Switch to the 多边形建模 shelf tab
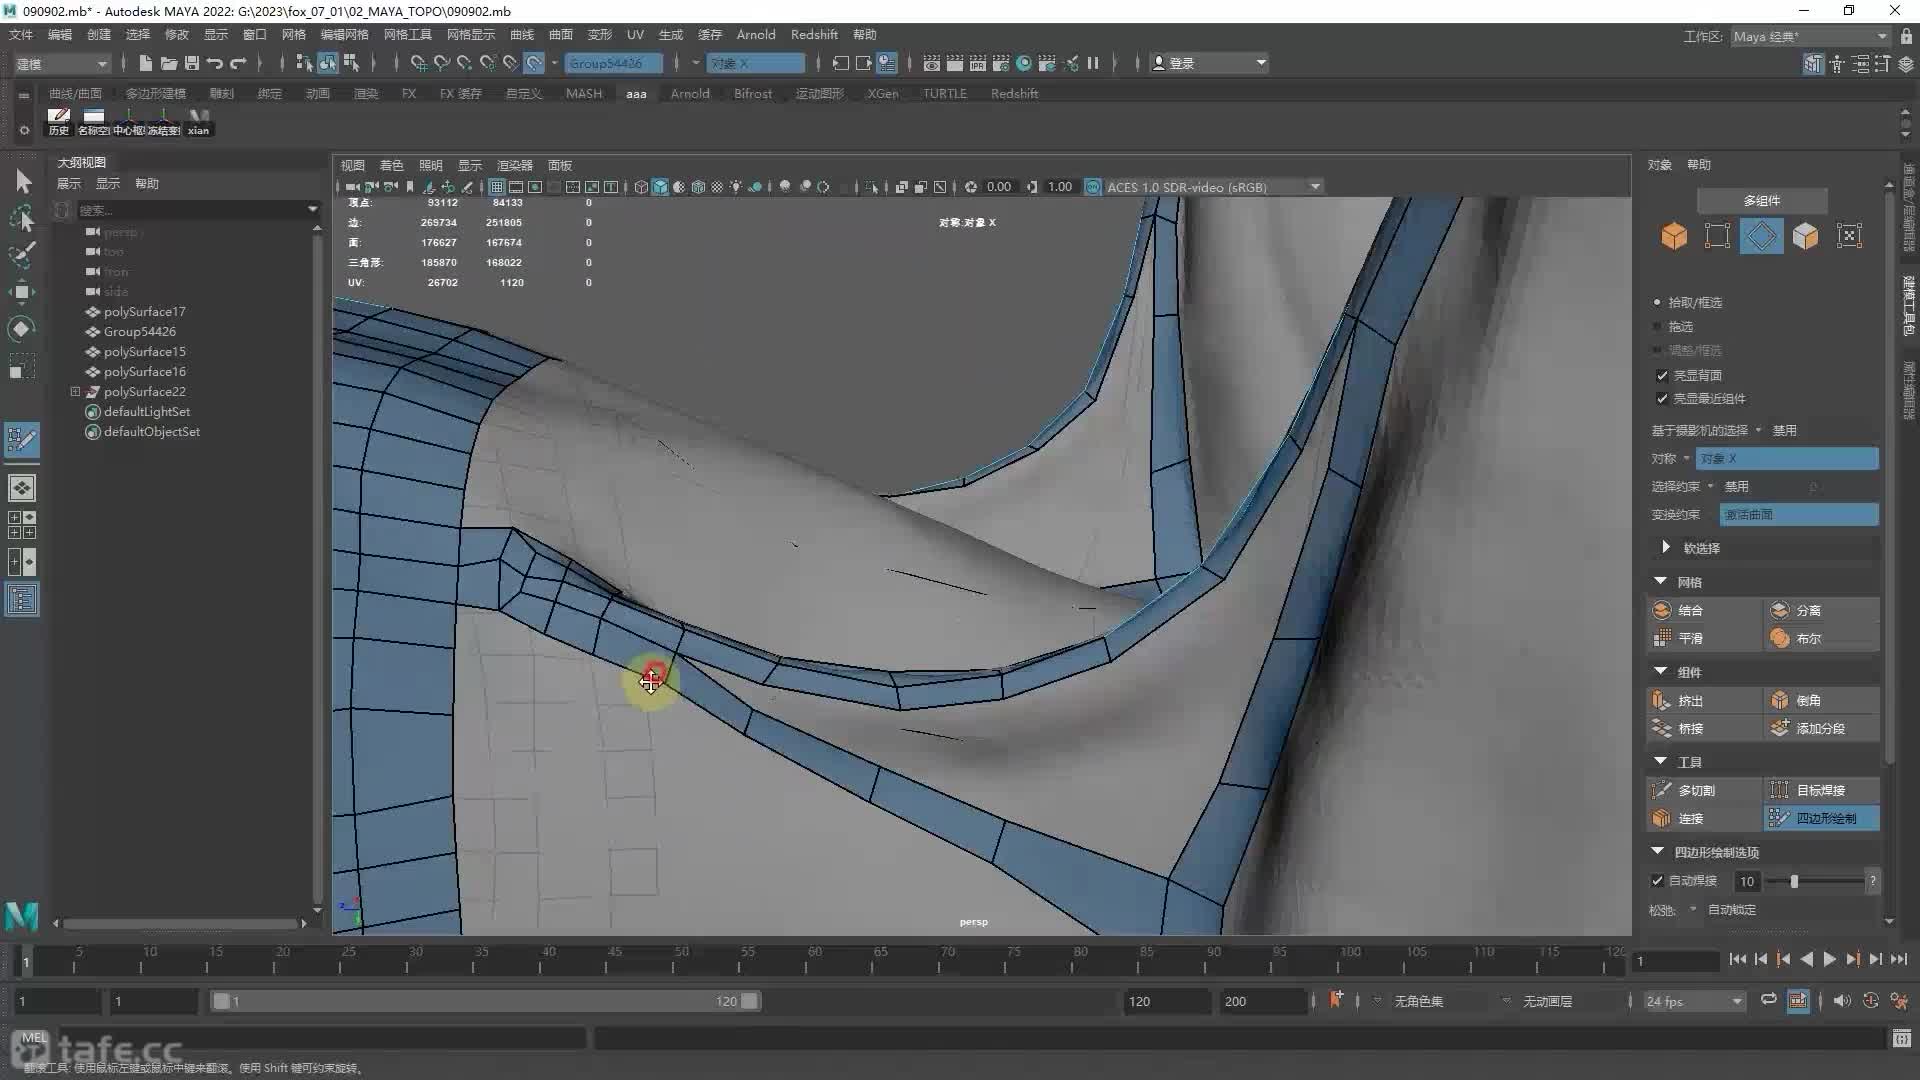This screenshot has width=1920, height=1080. click(156, 93)
